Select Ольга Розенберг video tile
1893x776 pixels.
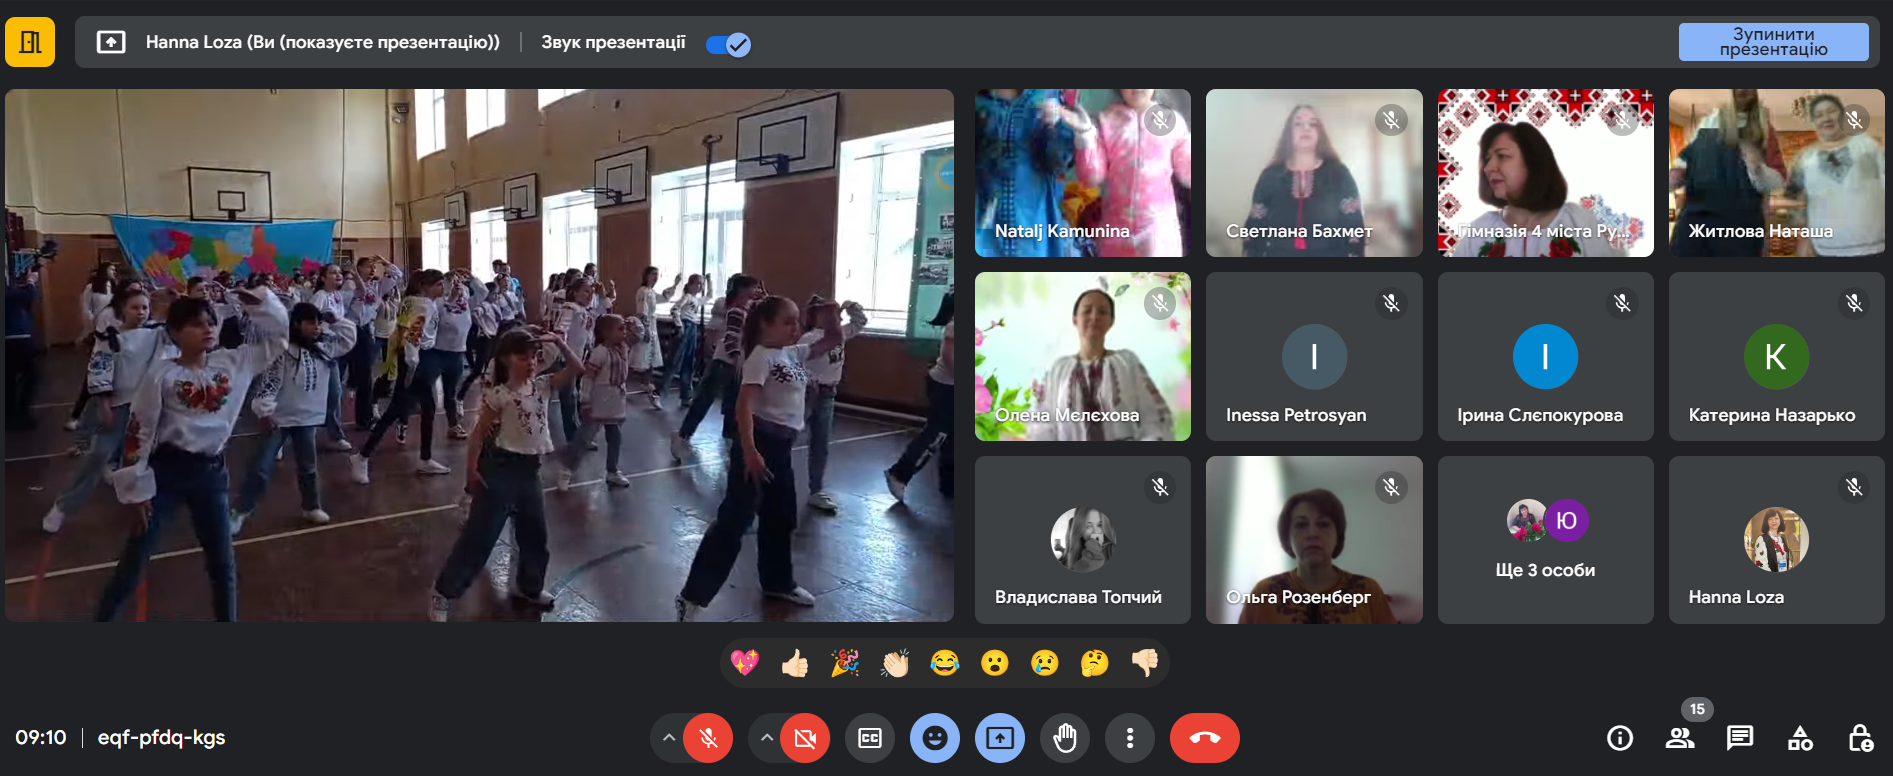(1313, 540)
